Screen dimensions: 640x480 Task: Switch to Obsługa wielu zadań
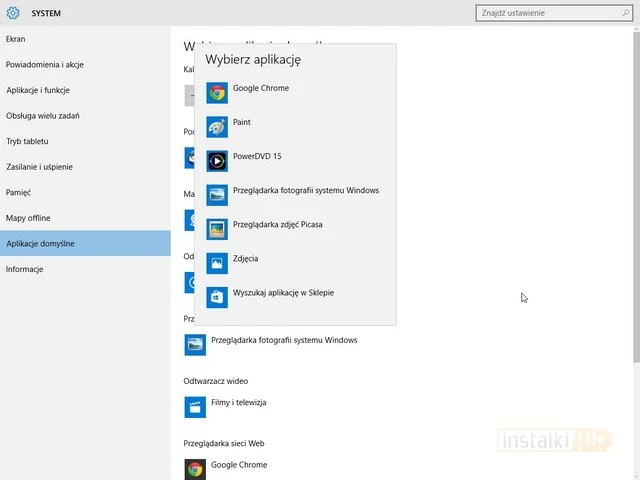point(43,116)
